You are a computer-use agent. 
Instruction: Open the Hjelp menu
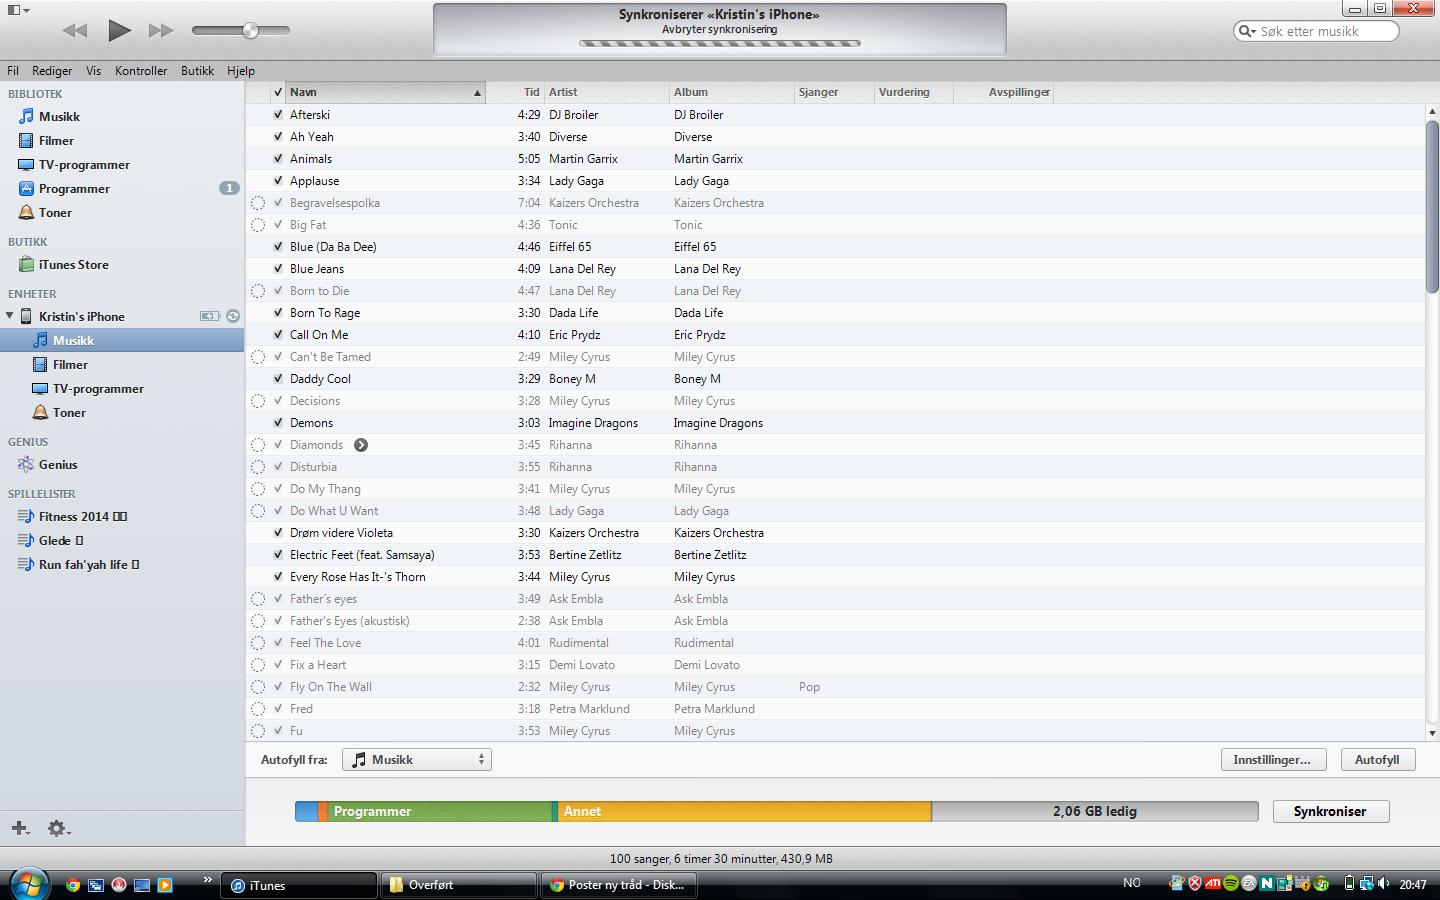(x=241, y=71)
